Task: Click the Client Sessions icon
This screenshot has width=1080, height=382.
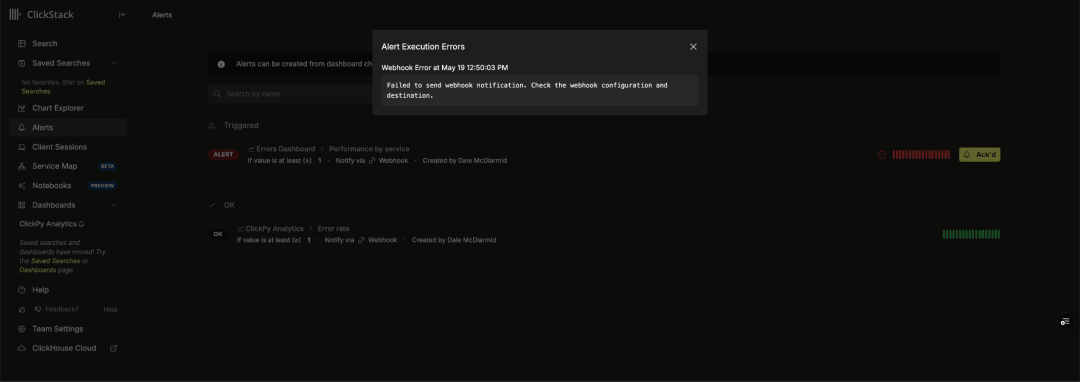Action: click(21, 147)
